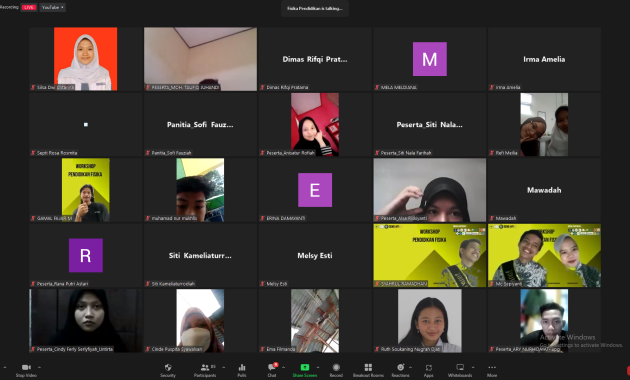Select the Mawadah participant tile
630x380 pixels.
(x=544, y=190)
